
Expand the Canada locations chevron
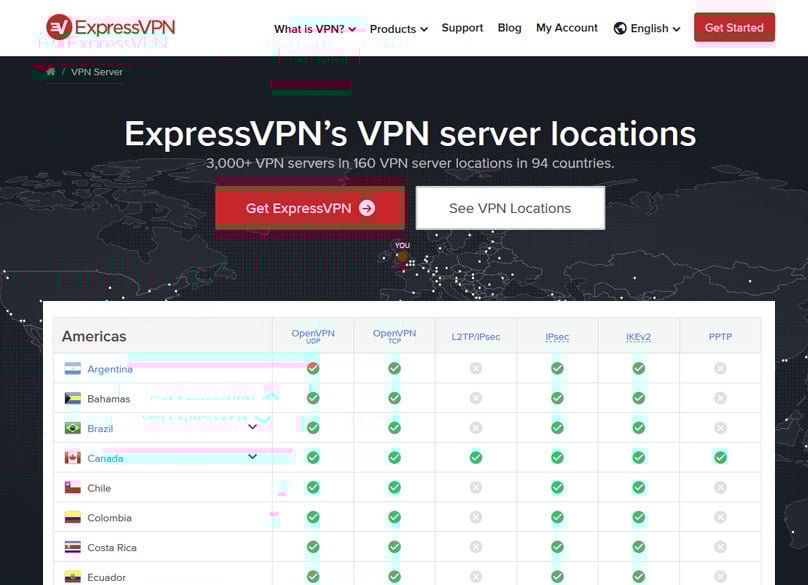pos(252,457)
